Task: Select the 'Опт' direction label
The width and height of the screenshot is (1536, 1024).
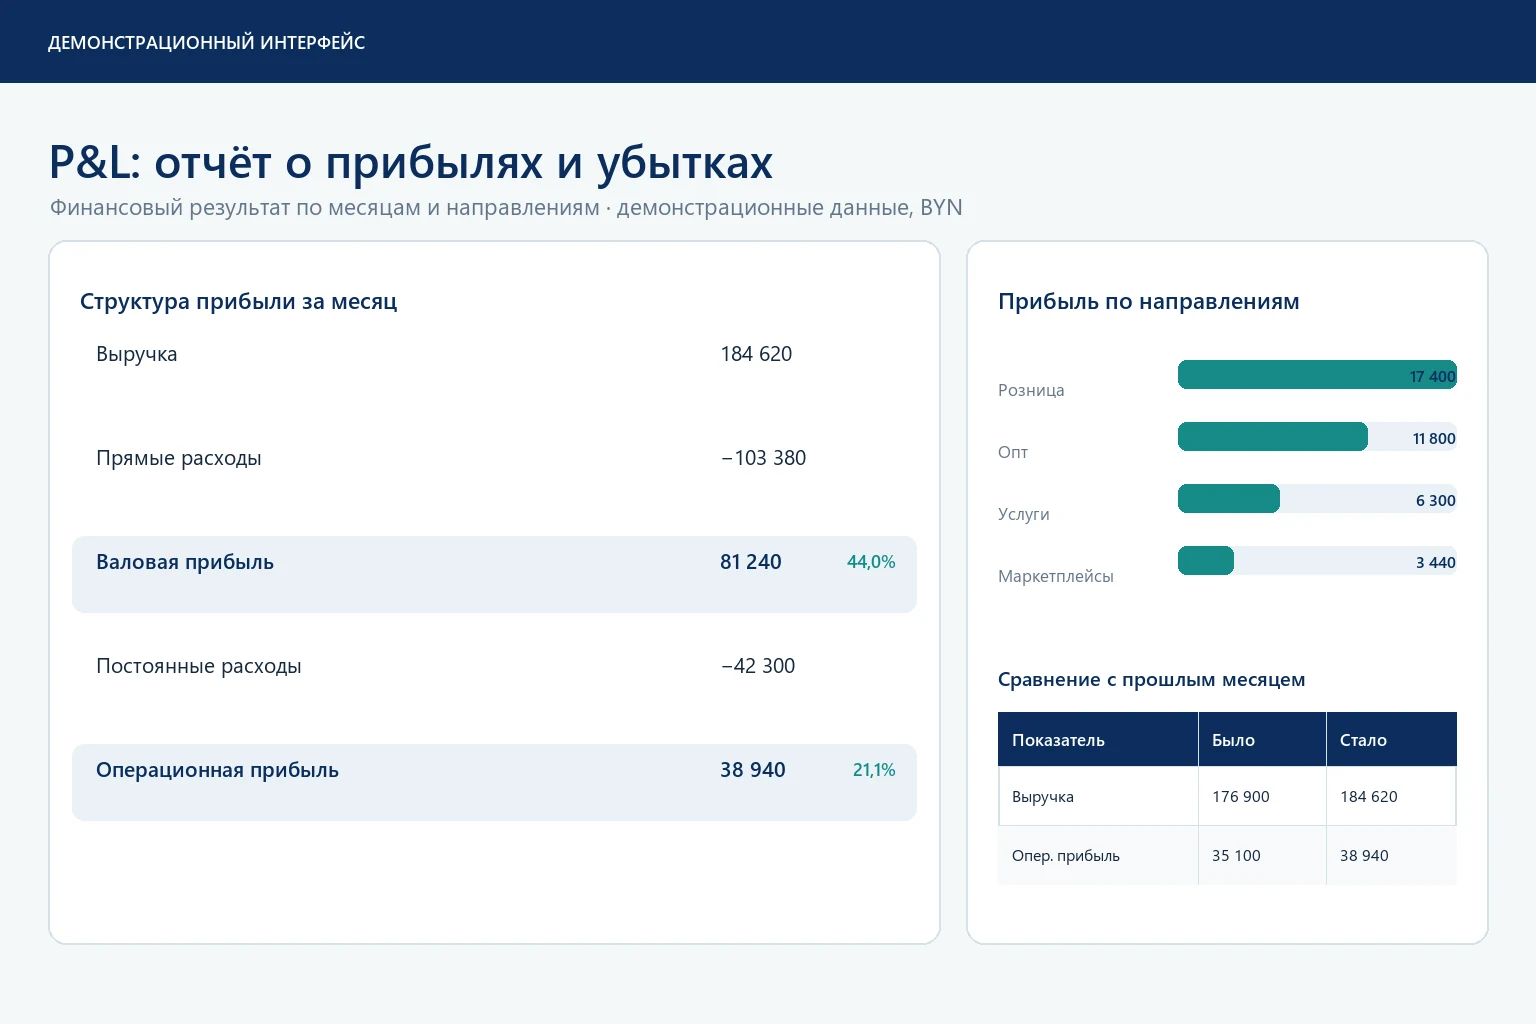Action: (x=1013, y=452)
